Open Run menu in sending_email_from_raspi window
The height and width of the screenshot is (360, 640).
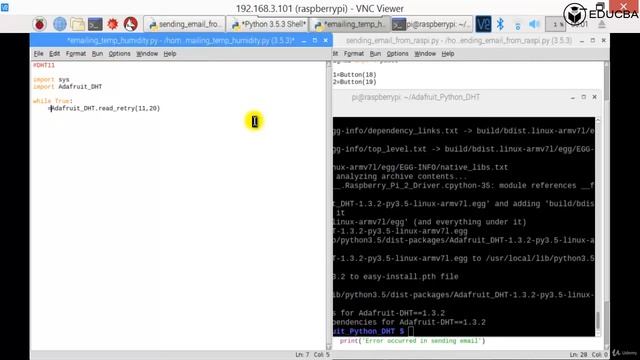[x=375, y=53]
